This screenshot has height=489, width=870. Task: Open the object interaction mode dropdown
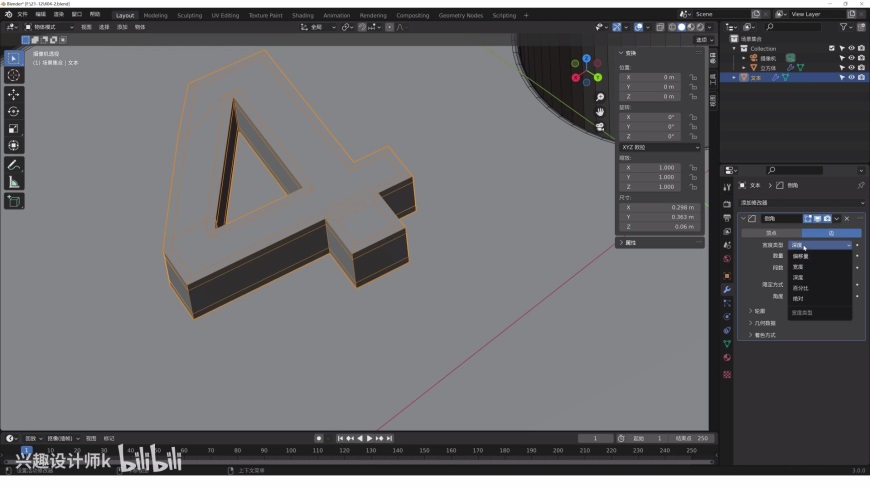click(x=49, y=27)
